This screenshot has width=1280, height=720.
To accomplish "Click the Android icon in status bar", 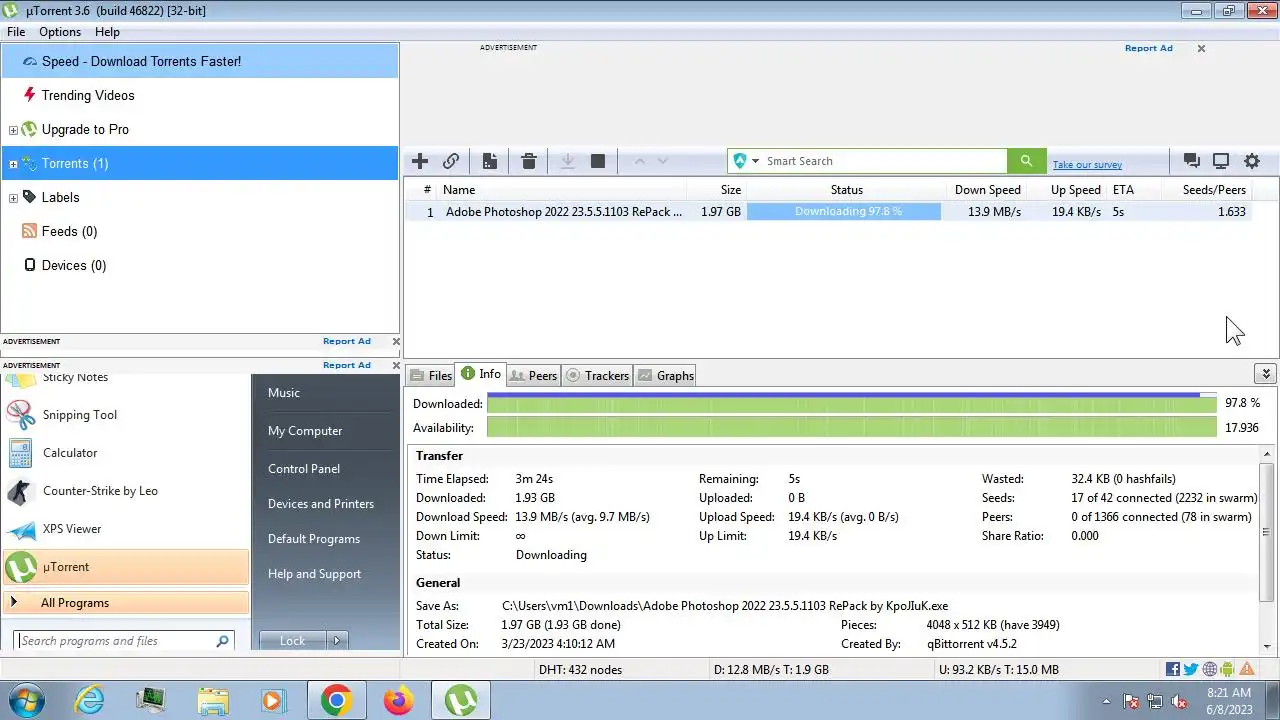I will tap(1228, 669).
